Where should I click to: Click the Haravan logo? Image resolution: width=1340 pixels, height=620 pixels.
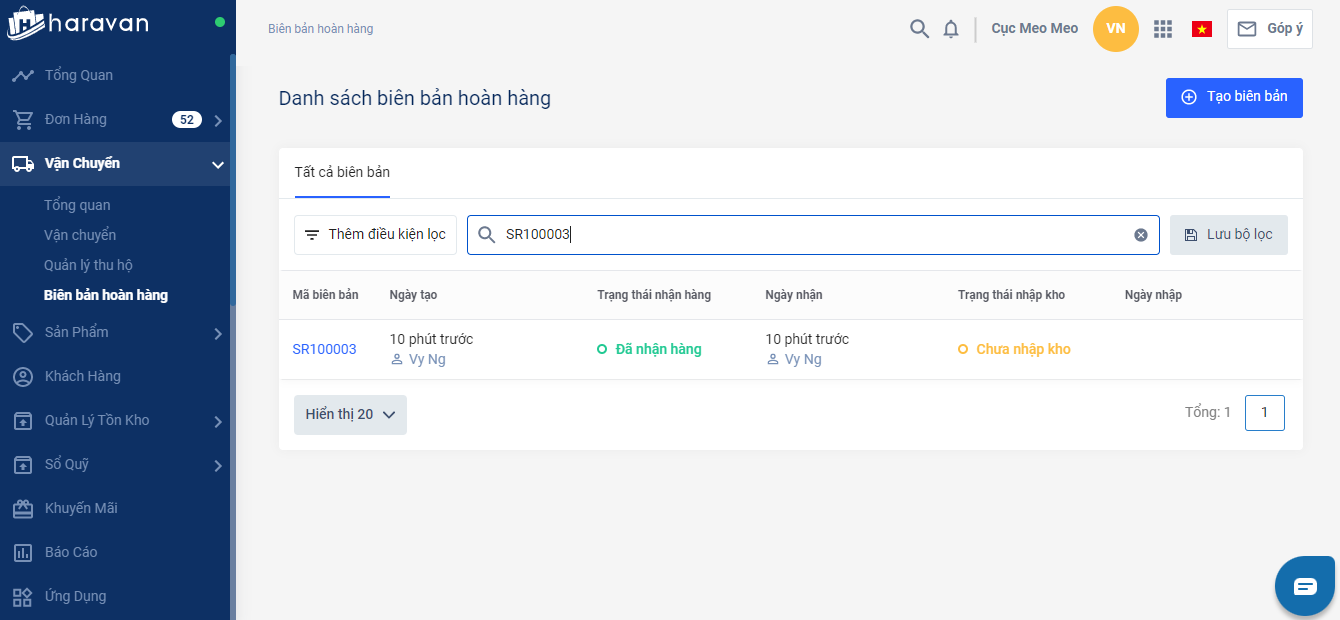click(78, 23)
